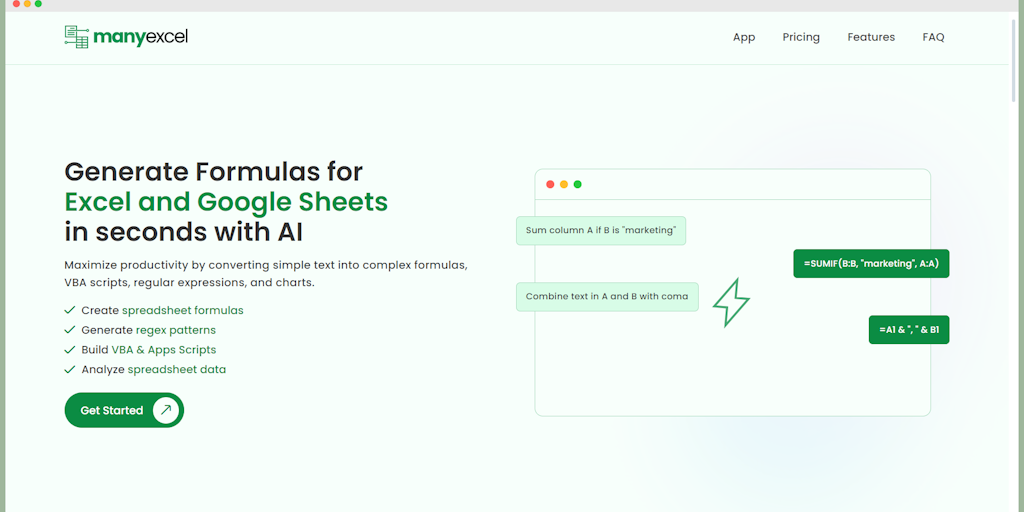This screenshot has width=1024, height=512.
Task: Click the red dot in demo window
Action: pos(550,184)
